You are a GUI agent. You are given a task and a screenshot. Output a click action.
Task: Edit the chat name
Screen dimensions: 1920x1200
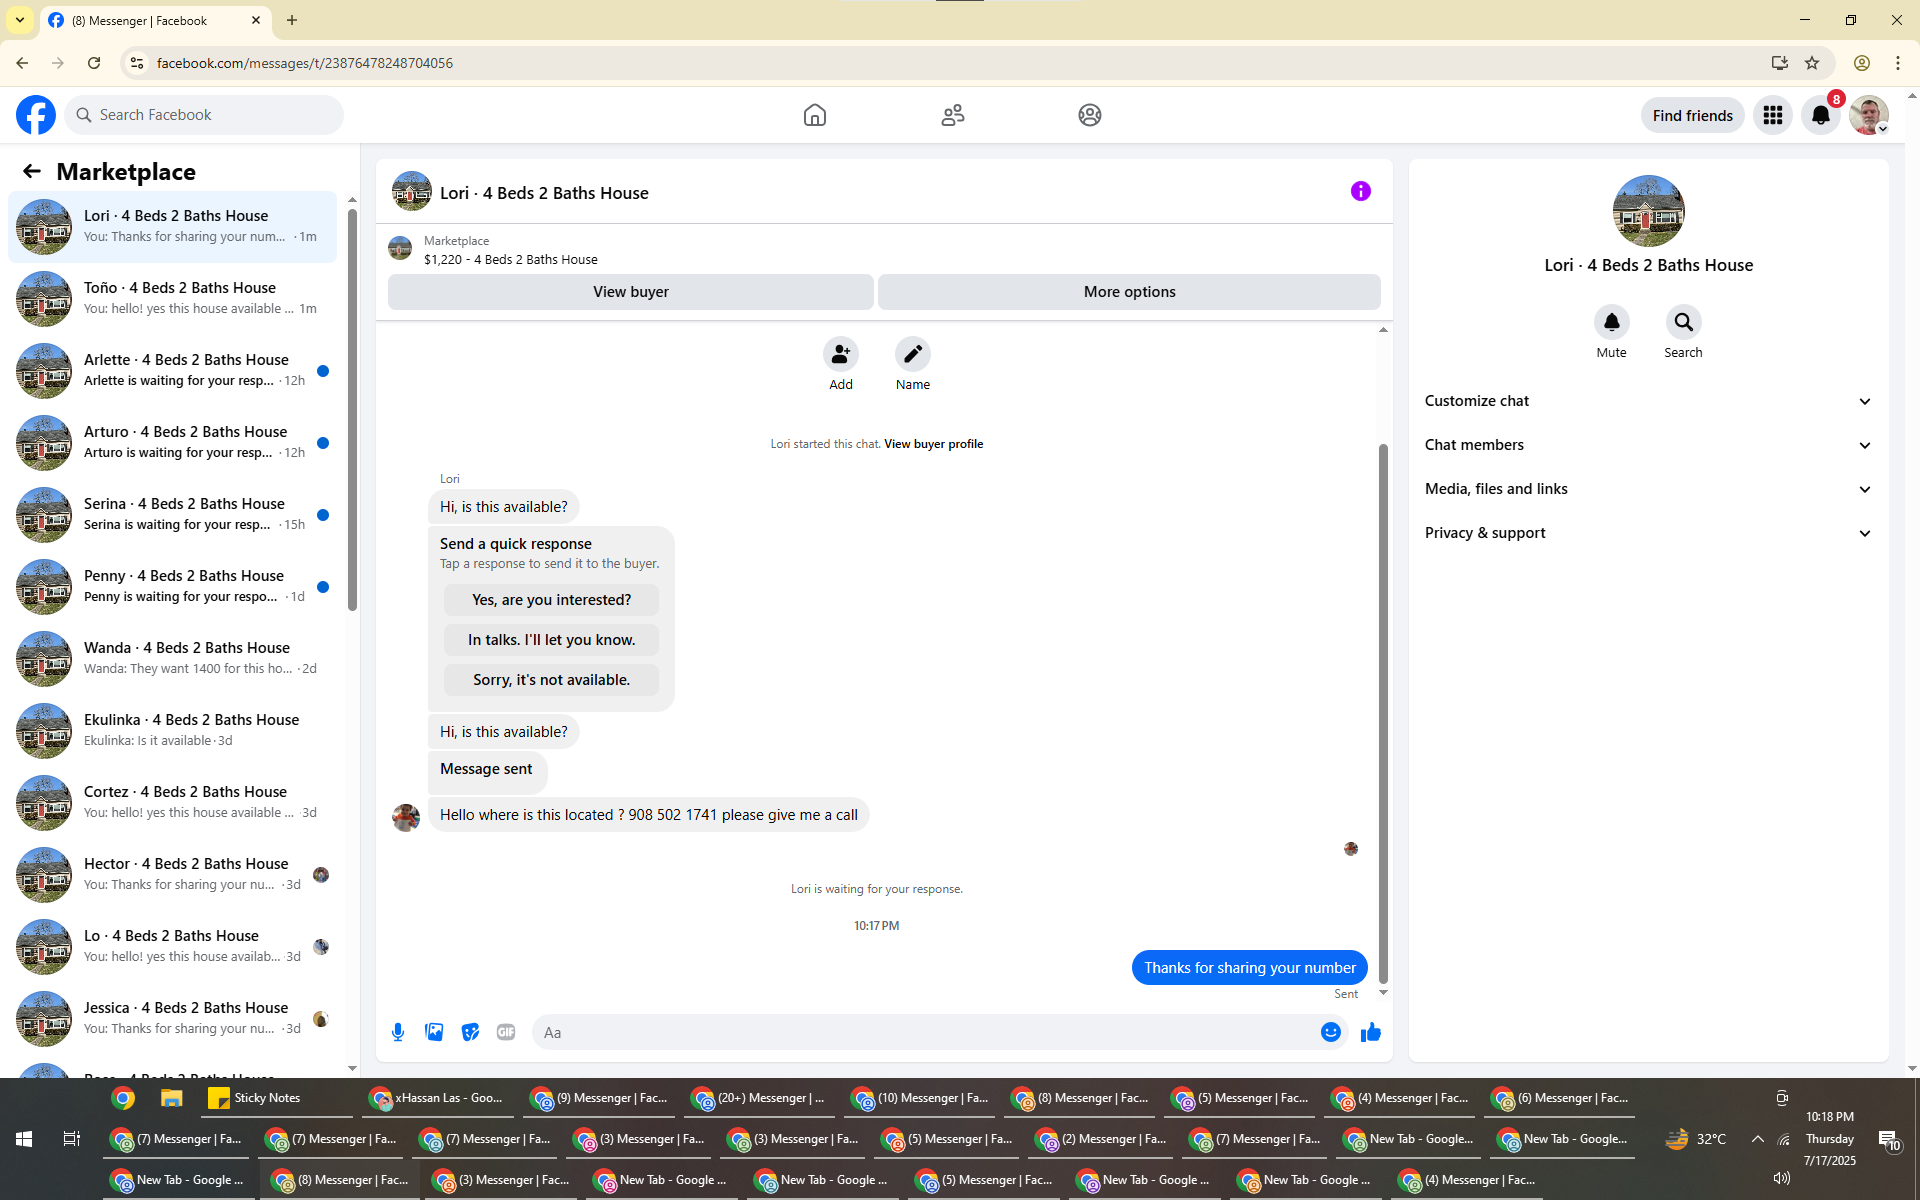[x=913, y=354]
